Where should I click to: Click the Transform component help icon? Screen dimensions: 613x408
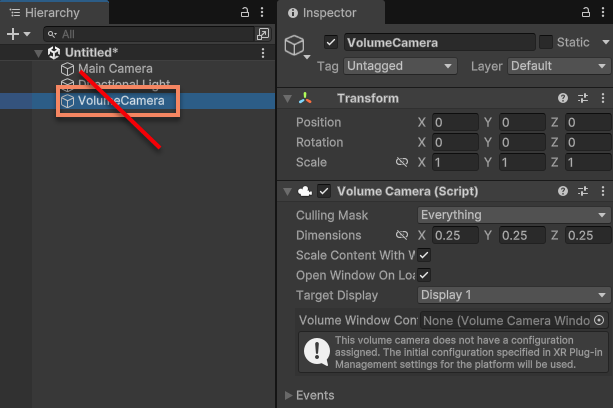(563, 98)
